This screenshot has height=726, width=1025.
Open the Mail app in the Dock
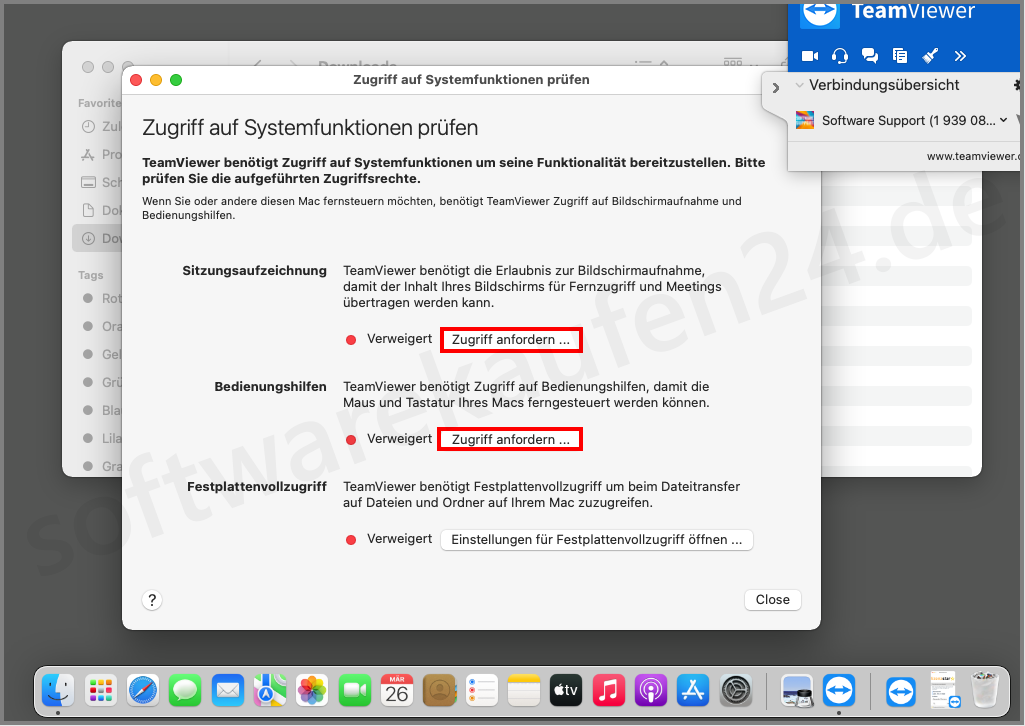point(227,690)
